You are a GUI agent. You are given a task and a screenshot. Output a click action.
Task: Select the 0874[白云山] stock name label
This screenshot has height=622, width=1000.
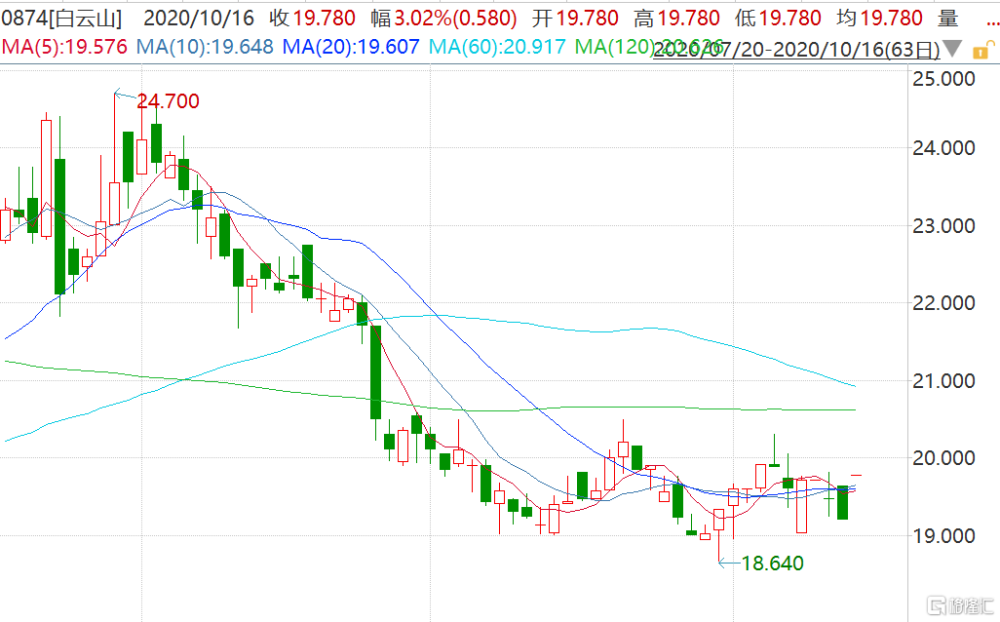[61, 18]
